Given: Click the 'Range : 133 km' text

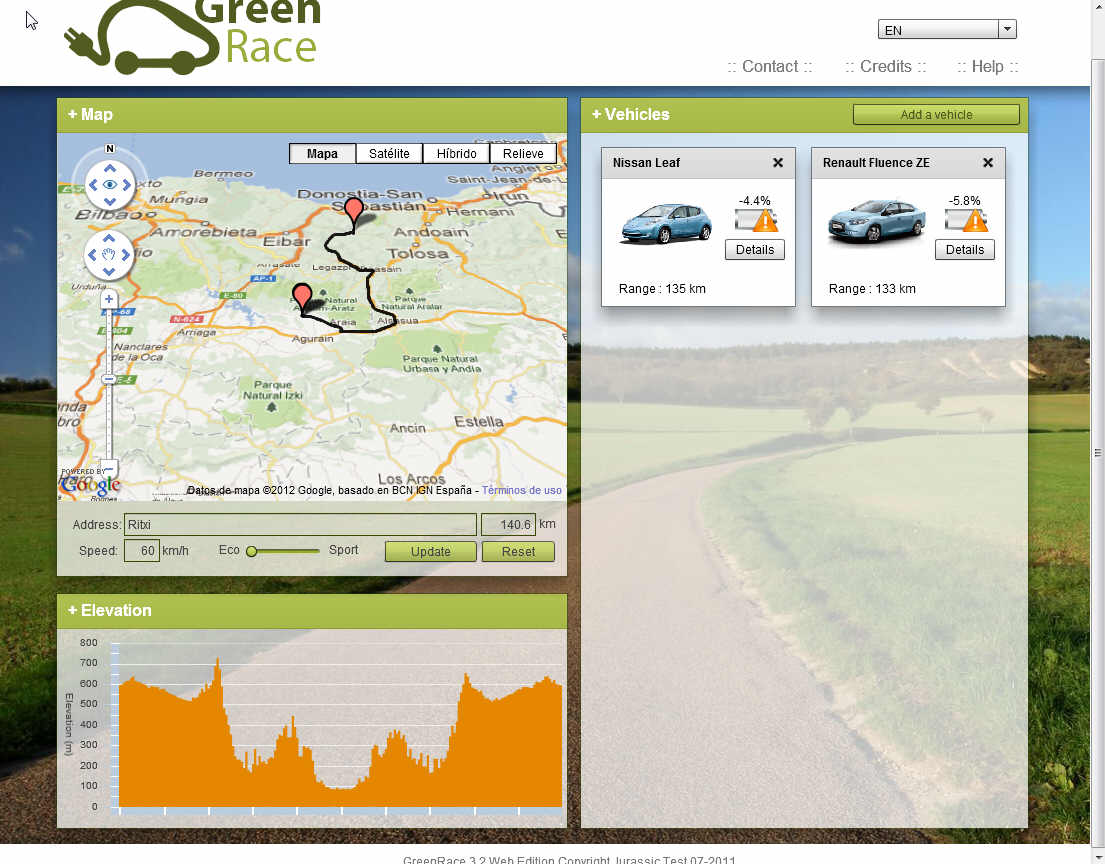Looking at the screenshot, I should 872,289.
